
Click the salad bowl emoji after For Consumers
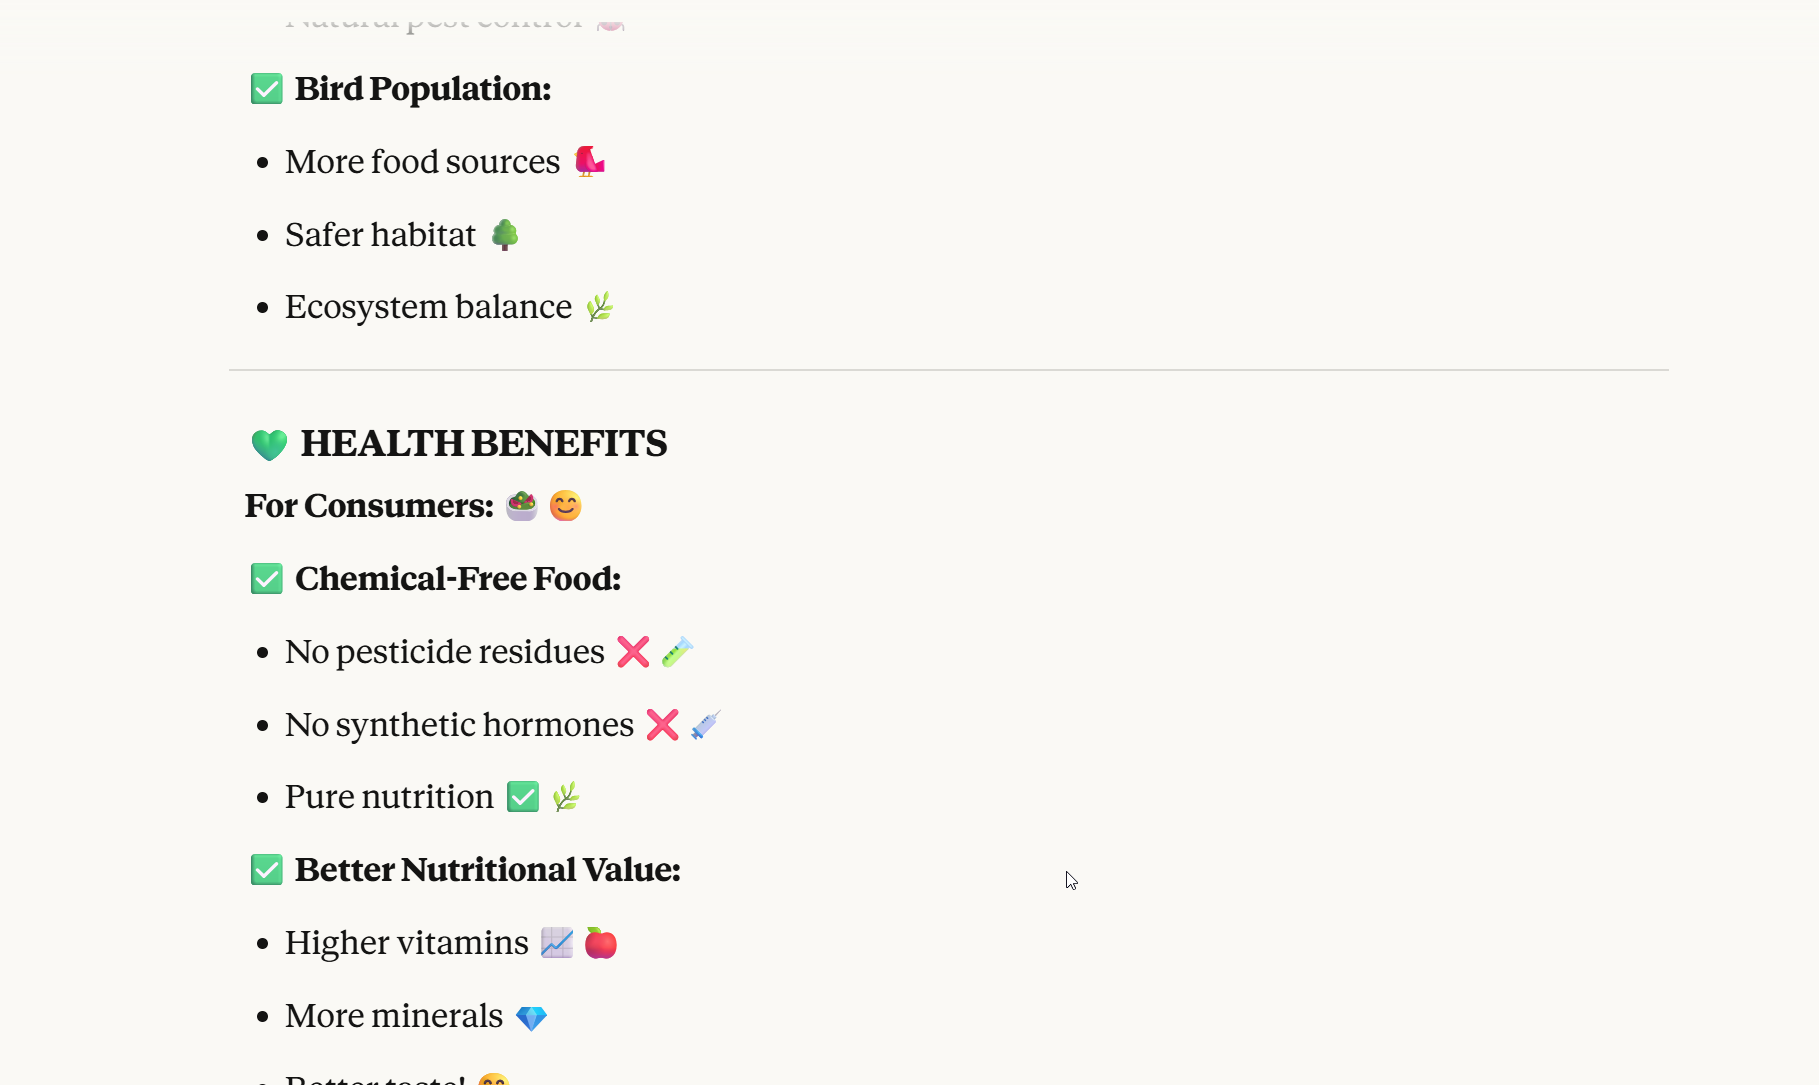(521, 506)
